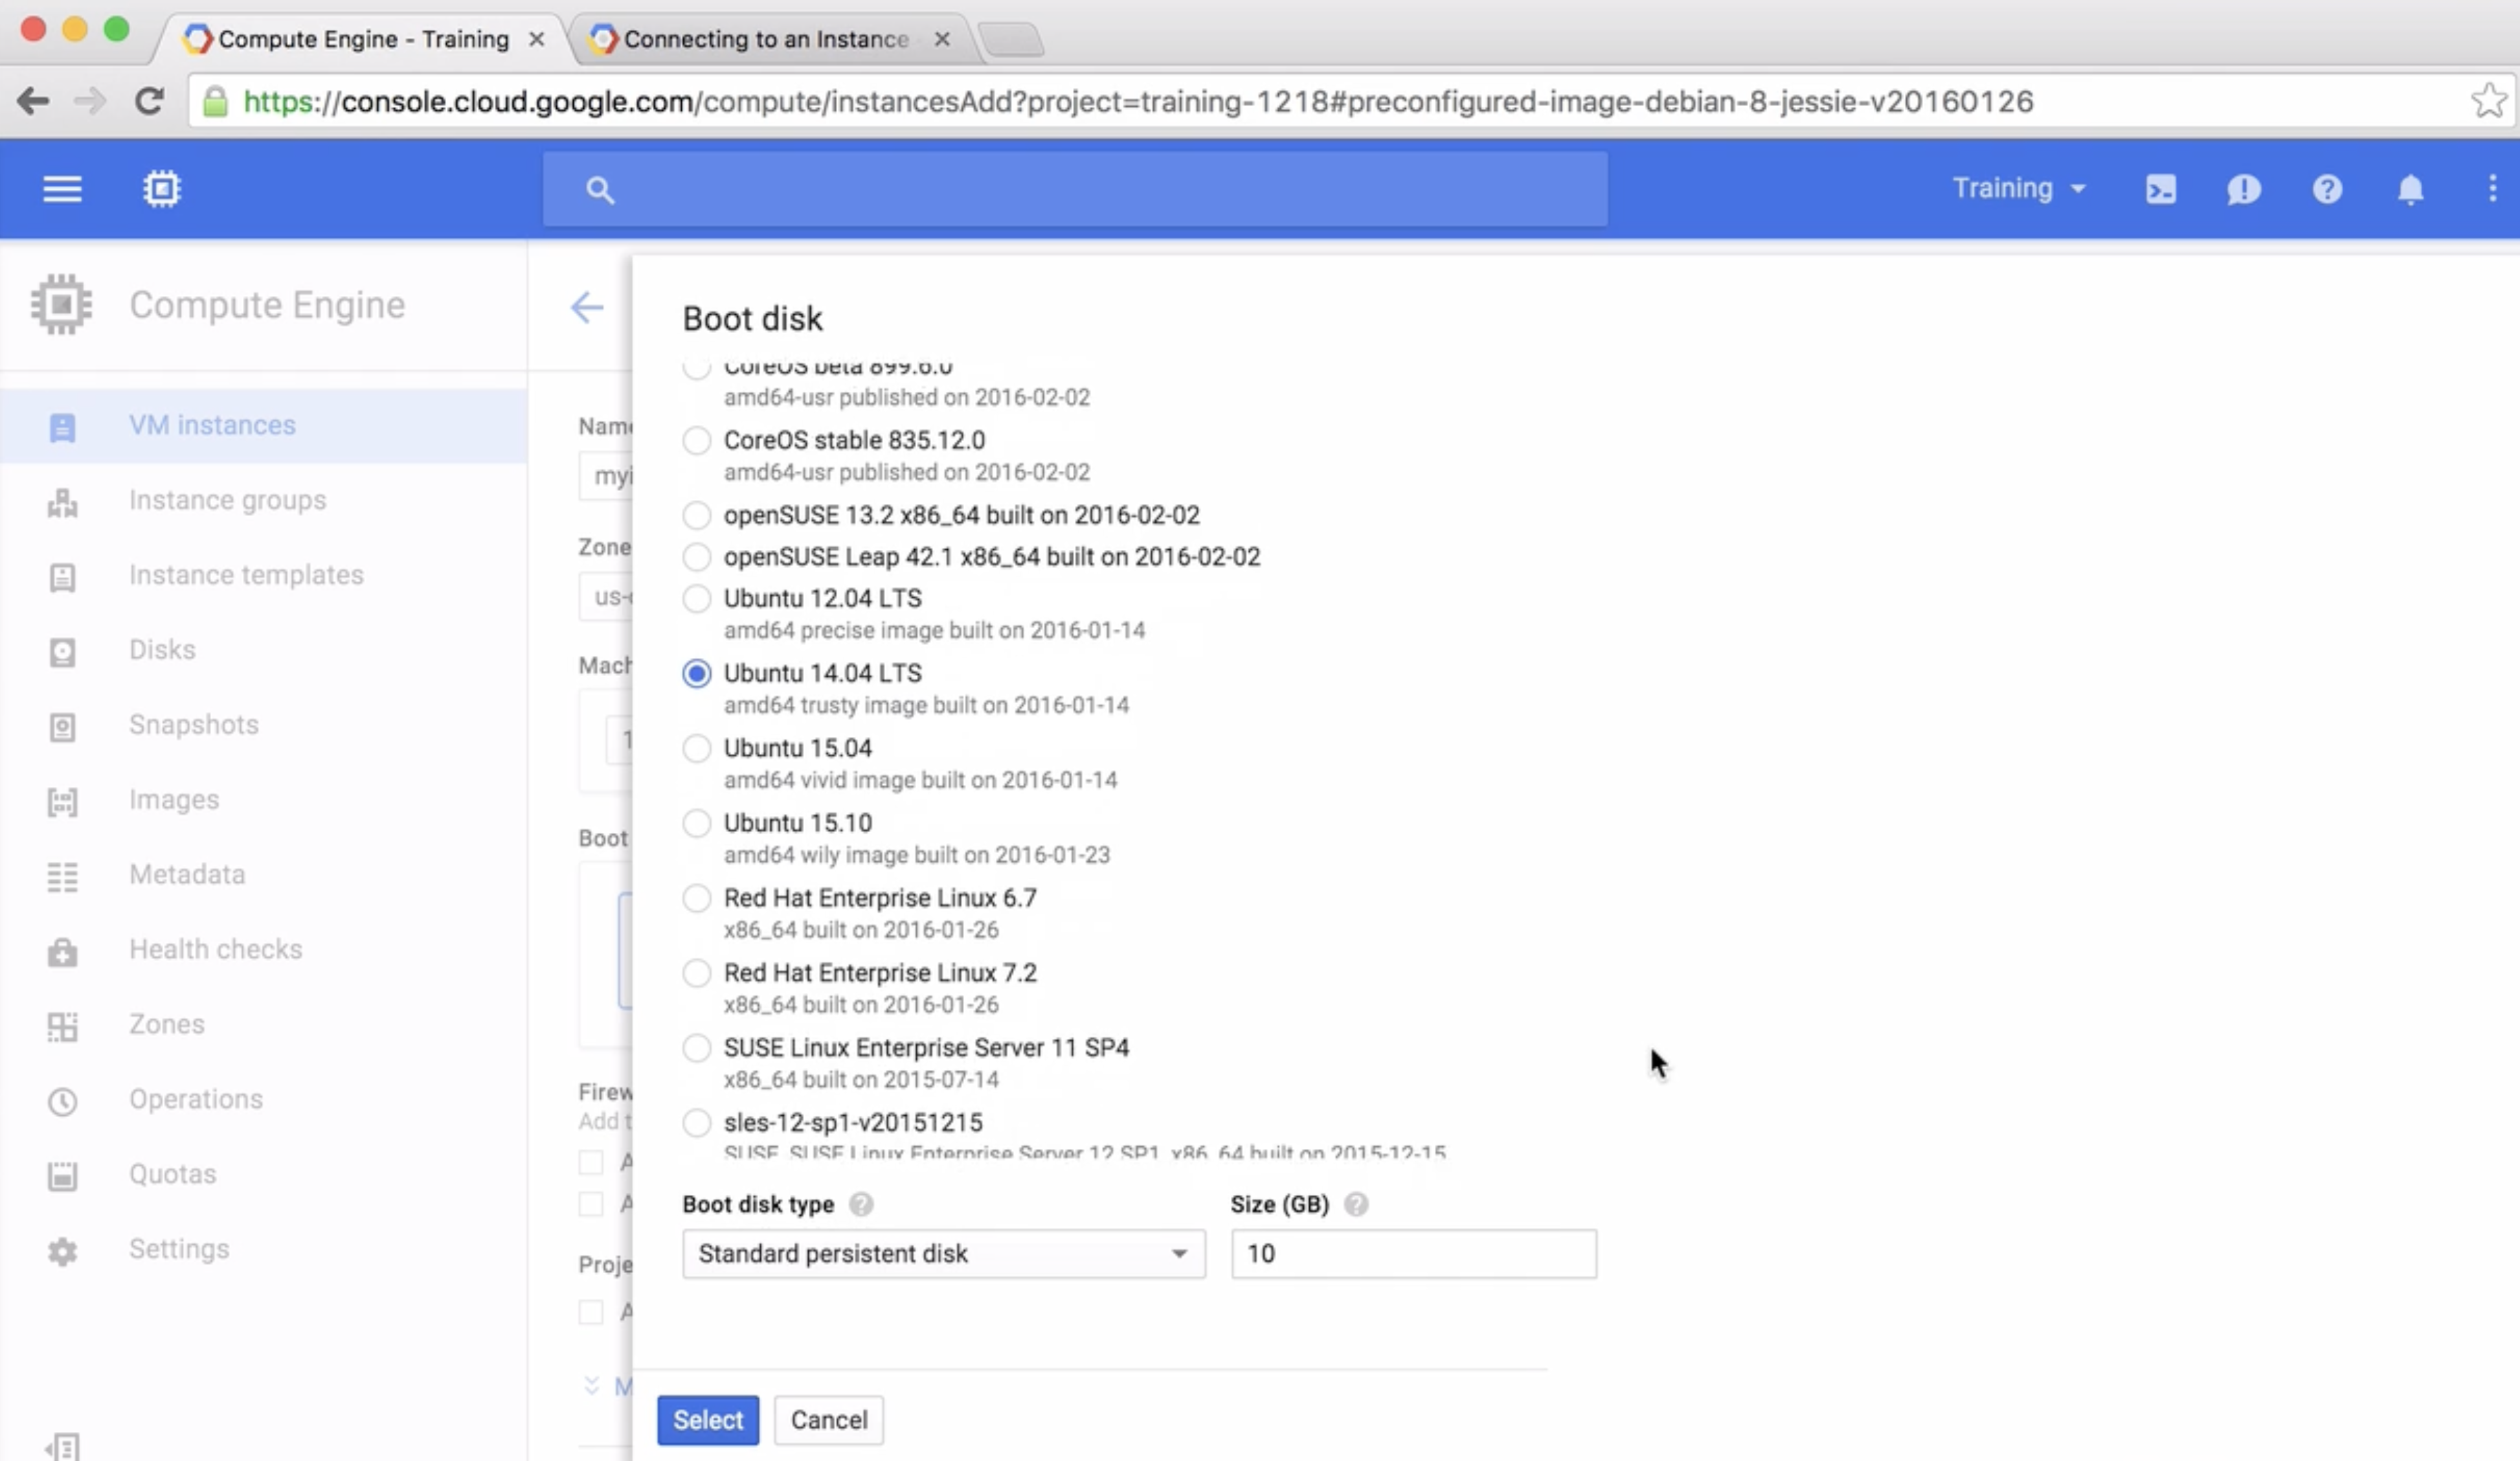This screenshot has height=1461, width=2520.
Task: Click the Snapshots sidebar icon
Action: tap(62, 727)
